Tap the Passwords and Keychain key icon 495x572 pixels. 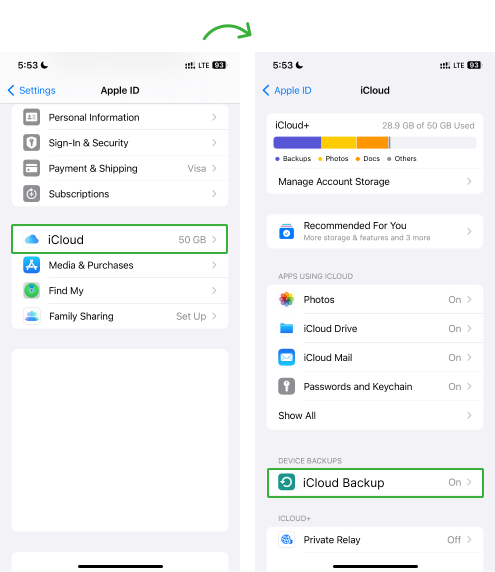(x=286, y=386)
